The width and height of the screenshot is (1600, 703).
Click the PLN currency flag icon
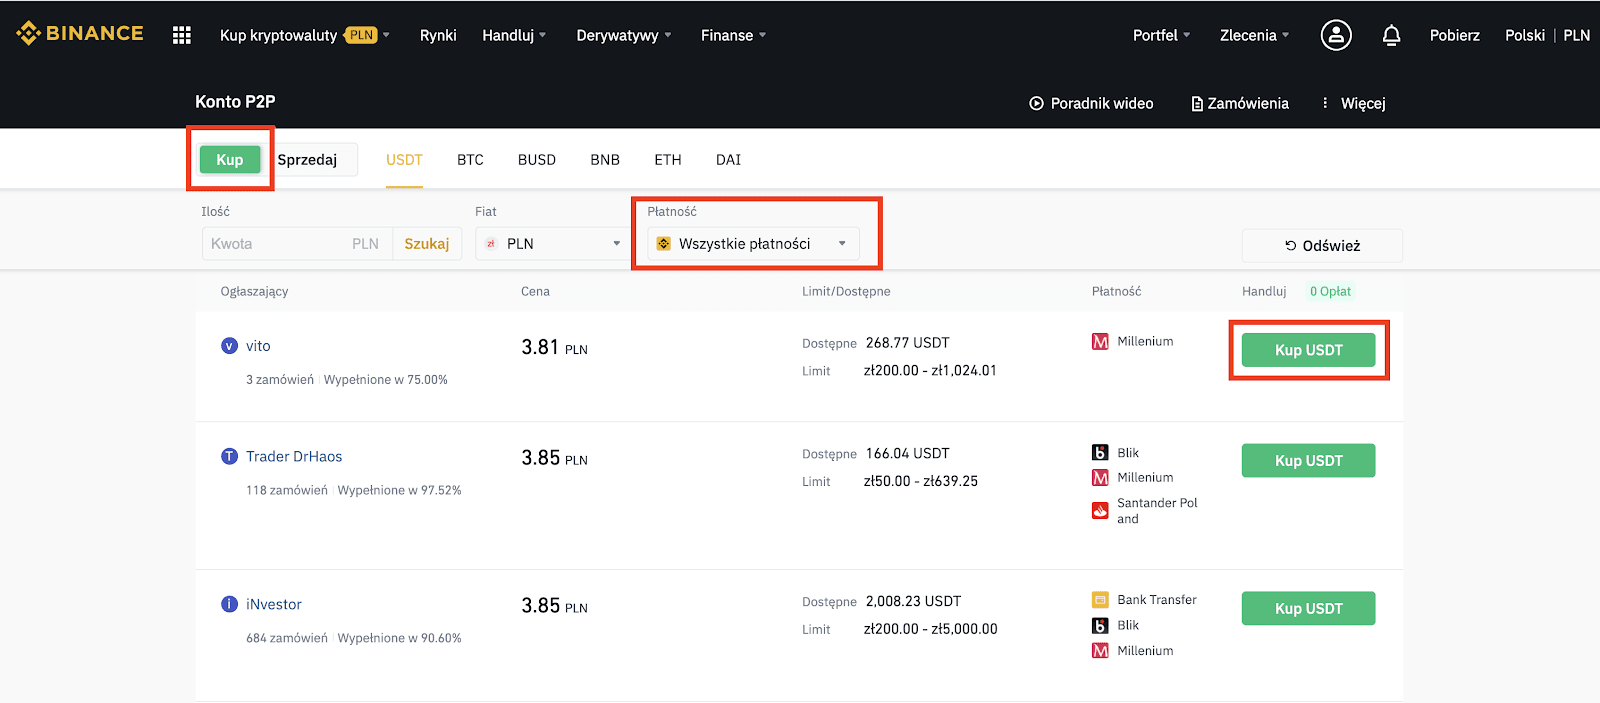tap(491, 244)
